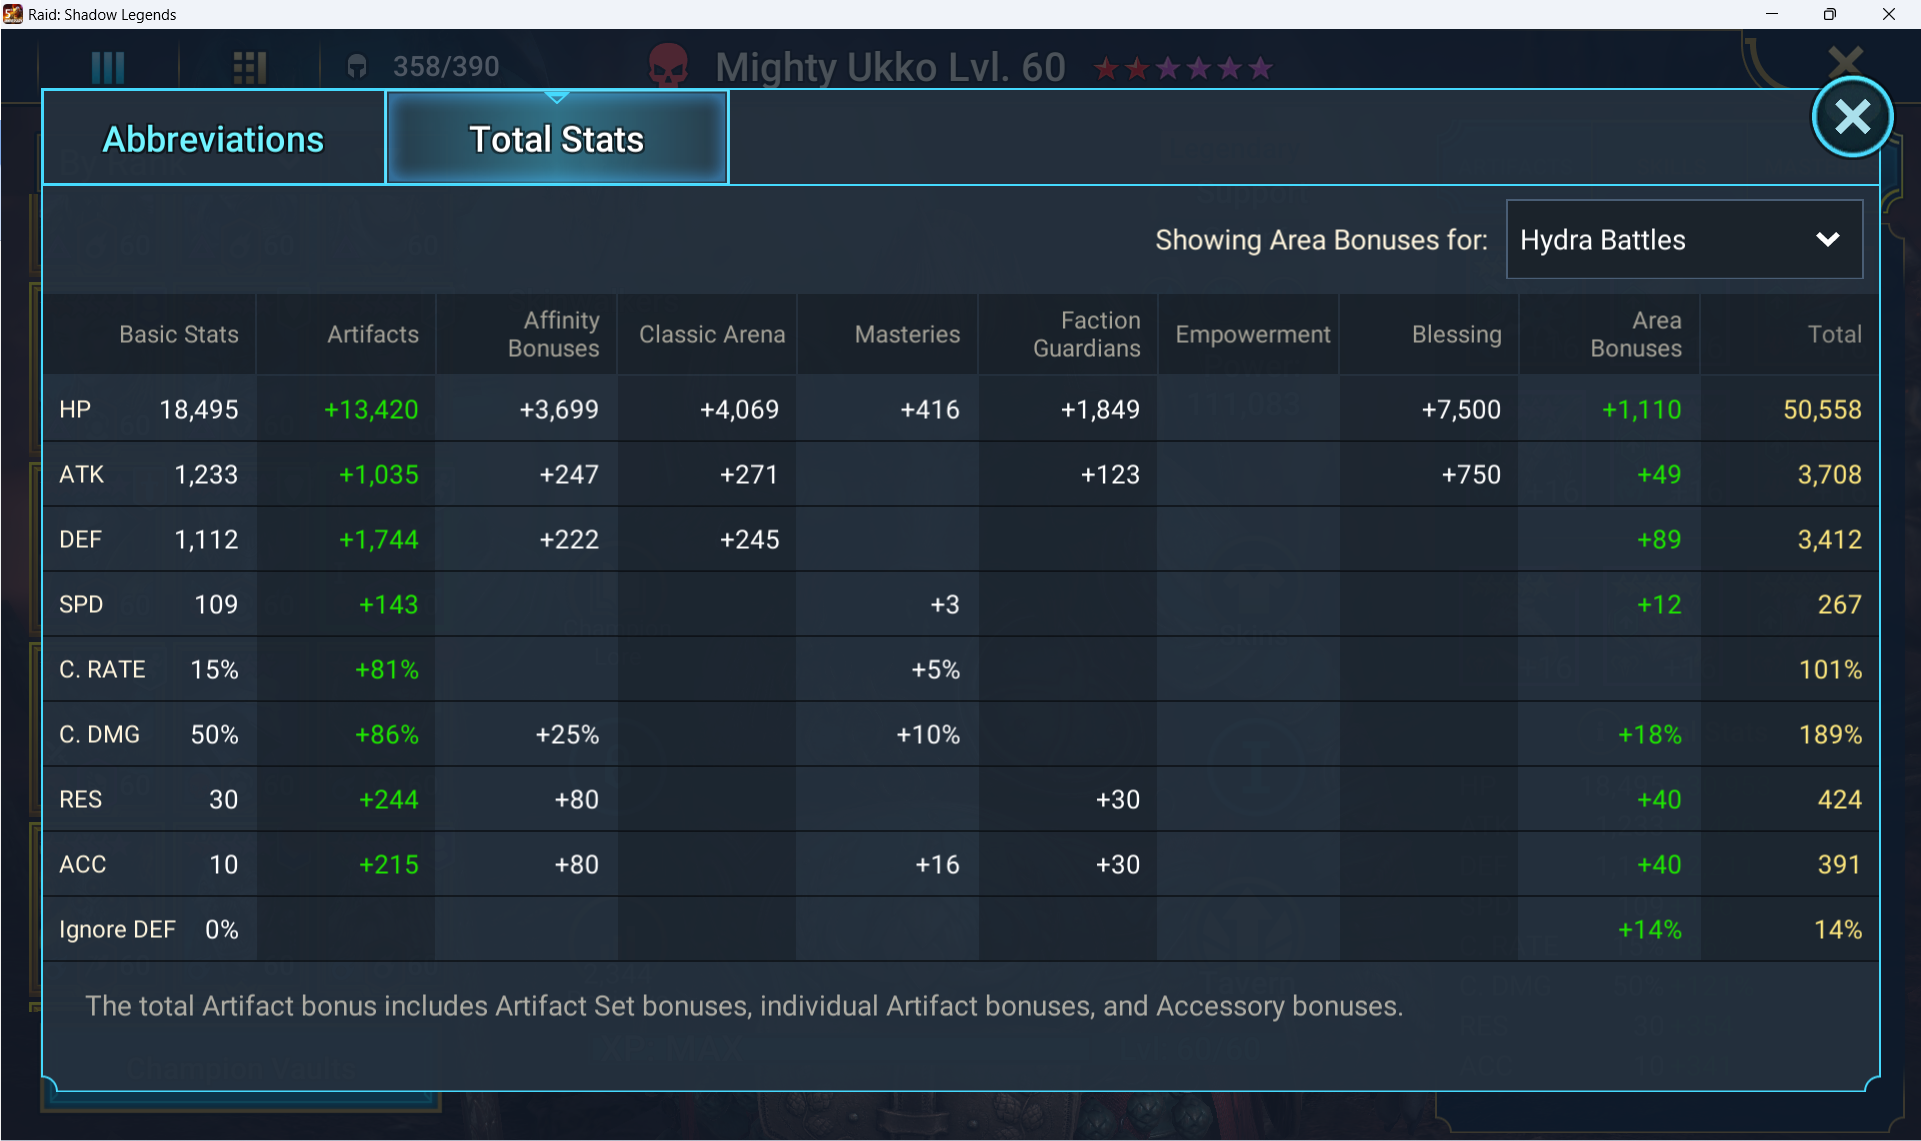Viewport: 1921px width, 1141px height.
Task: Click the dropdown chevron arrow beside Hydra Battles
Action: click(1827, 240)
